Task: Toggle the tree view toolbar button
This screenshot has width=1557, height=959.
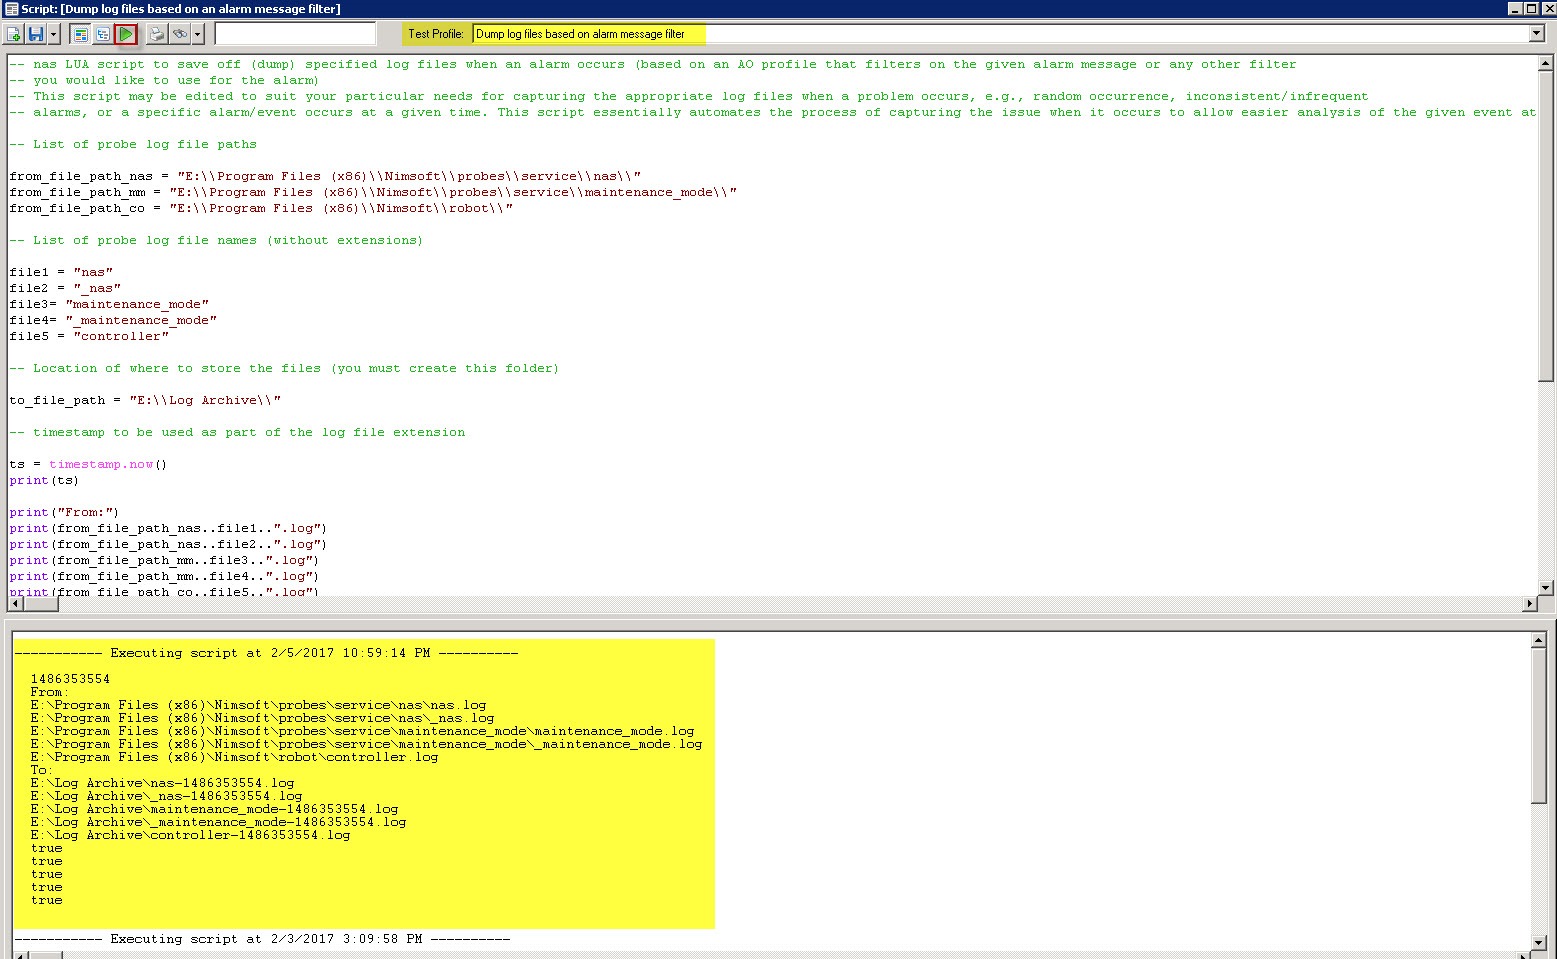Action: tap(102, 34)
